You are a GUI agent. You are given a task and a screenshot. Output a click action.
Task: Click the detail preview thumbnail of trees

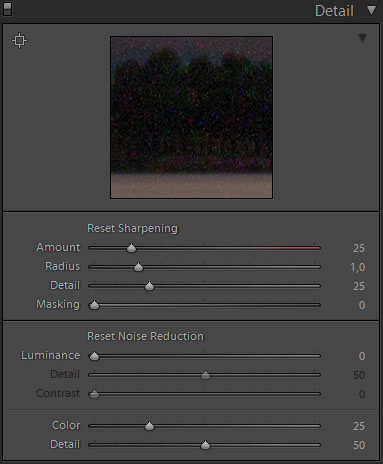(x=191, y=117)
